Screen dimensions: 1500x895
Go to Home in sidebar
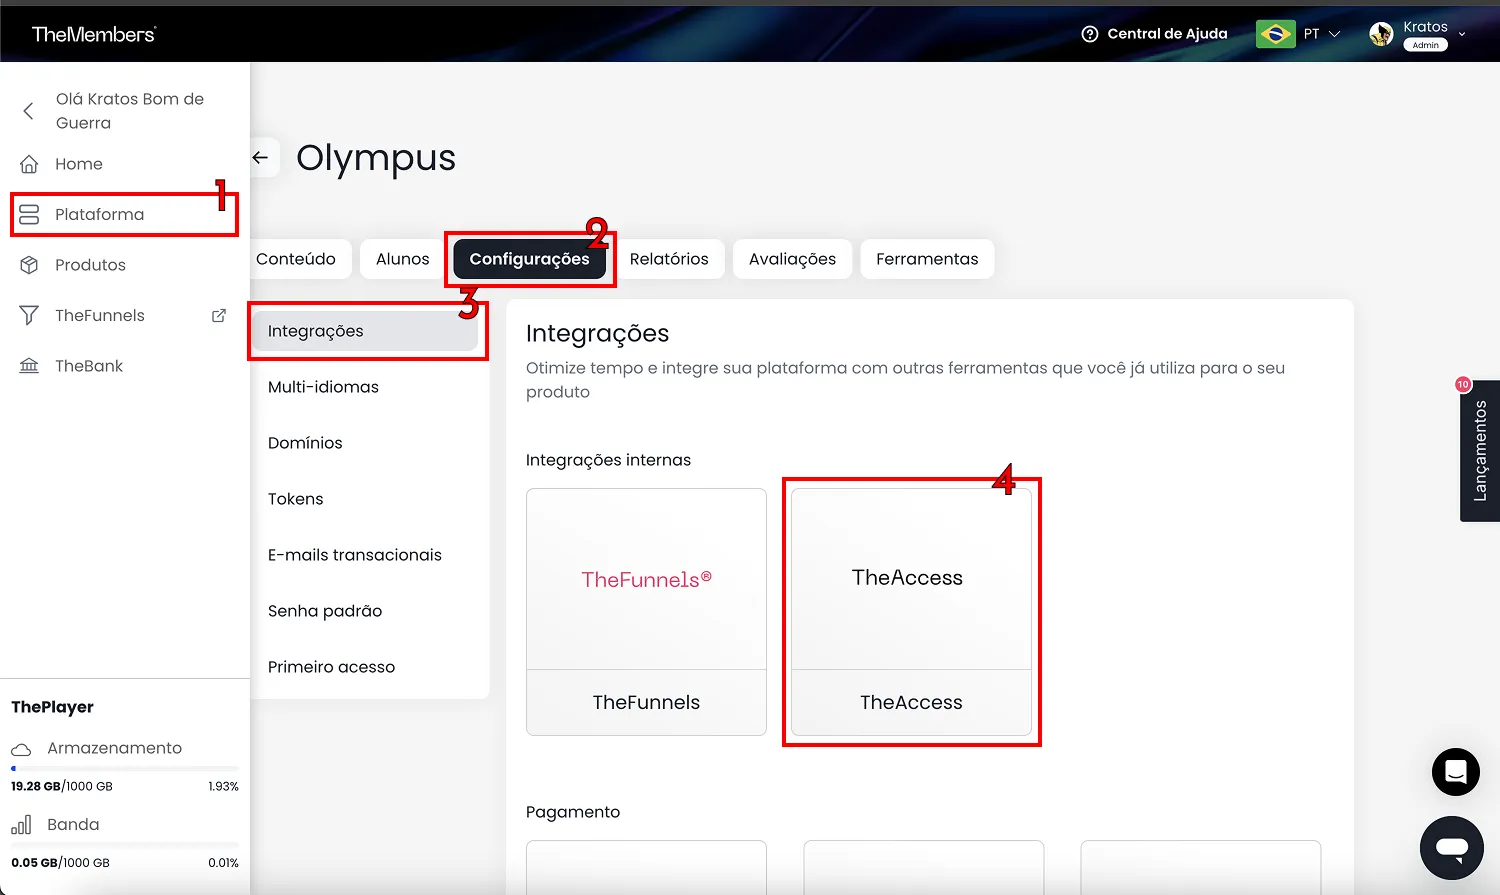79,164
